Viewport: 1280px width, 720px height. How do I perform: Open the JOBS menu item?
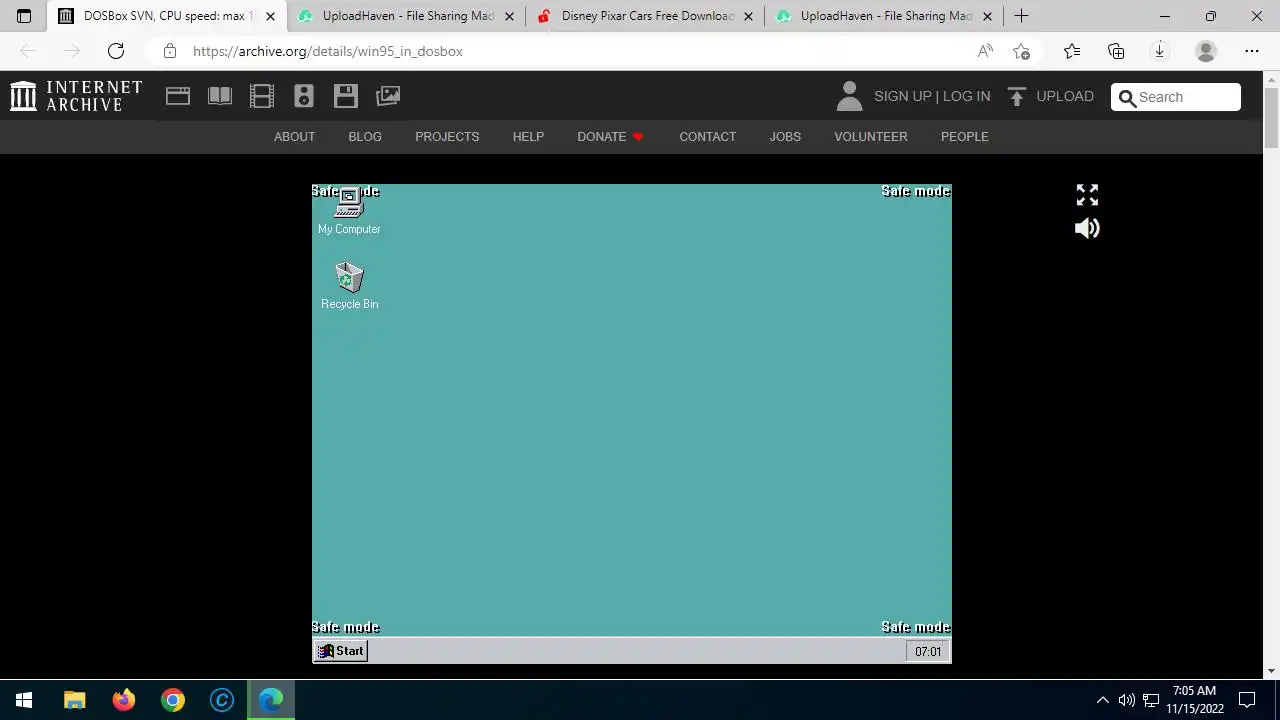tap(785, 136)
